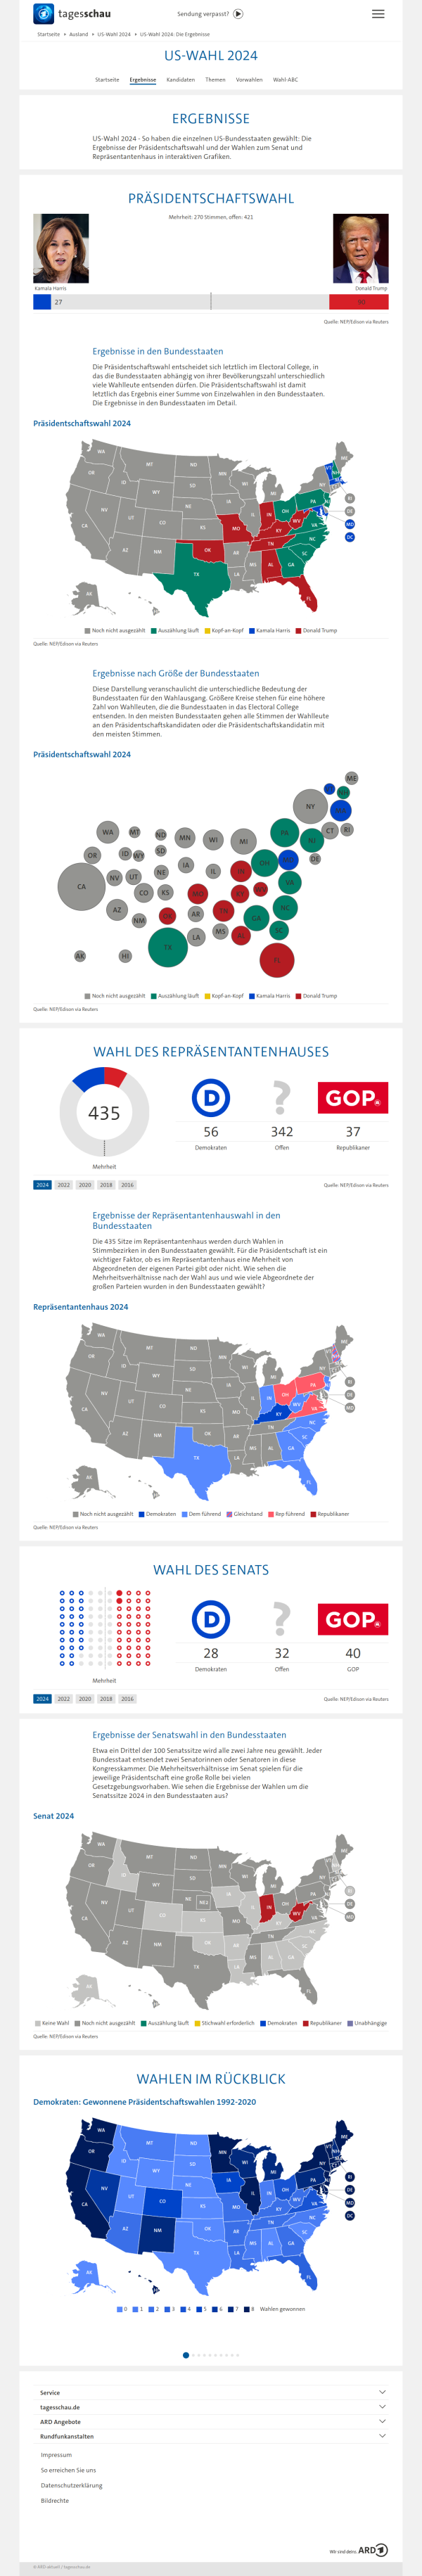The image size is (422, 2576).
Task: Go to Ausland in the breadcrumb
Action: pos(78,34)
